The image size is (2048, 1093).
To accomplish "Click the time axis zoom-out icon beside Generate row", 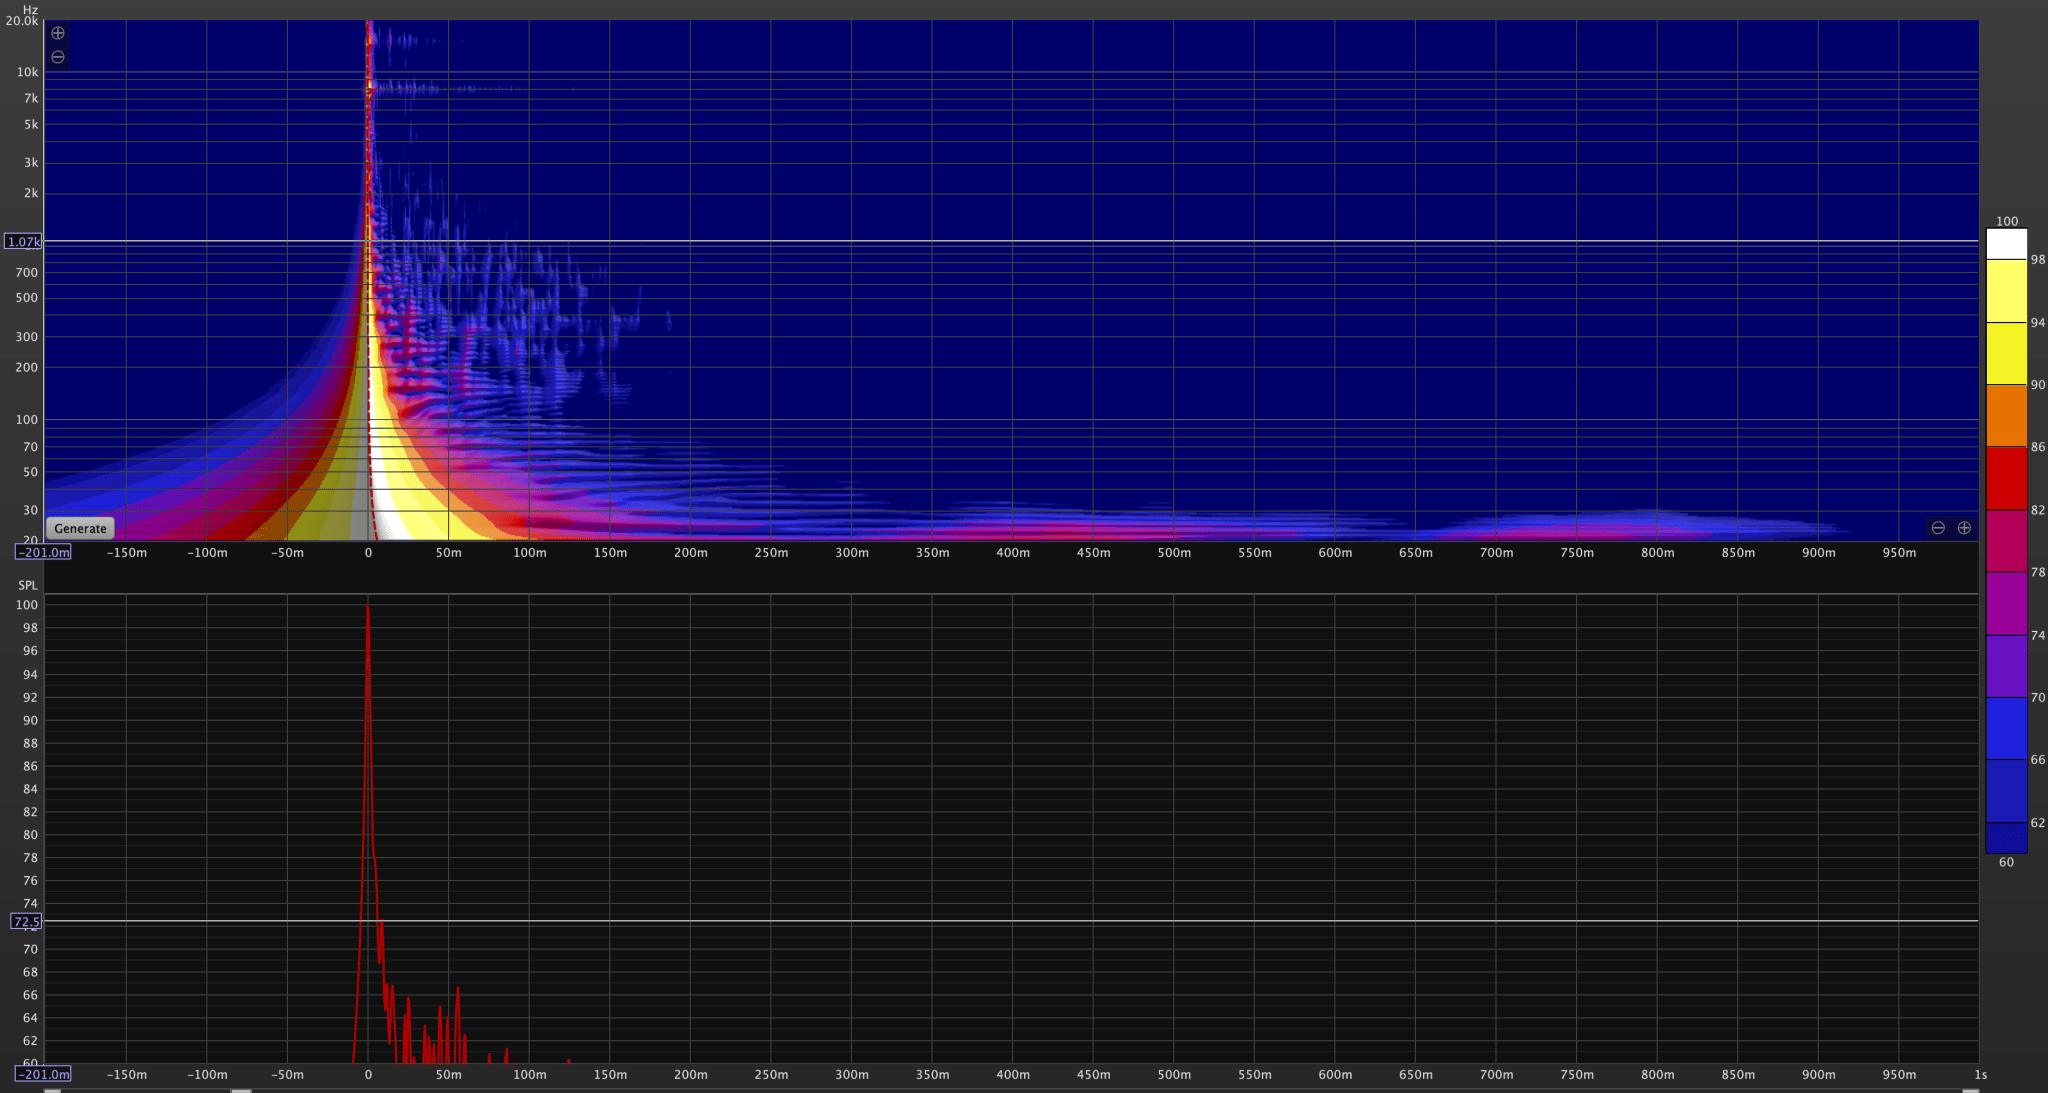I will coord(1938,528).
